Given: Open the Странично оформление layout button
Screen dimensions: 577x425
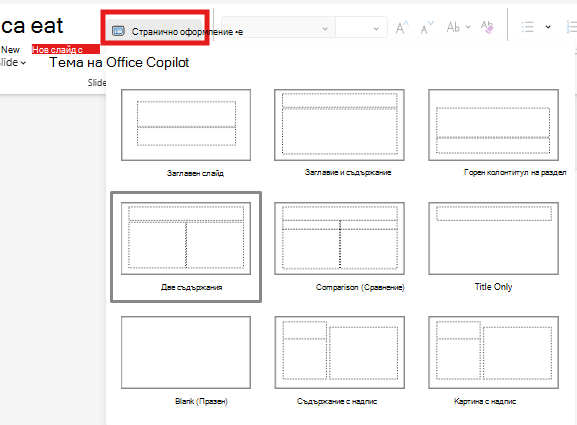Looking at the screenshot, I should pos(155,31).
